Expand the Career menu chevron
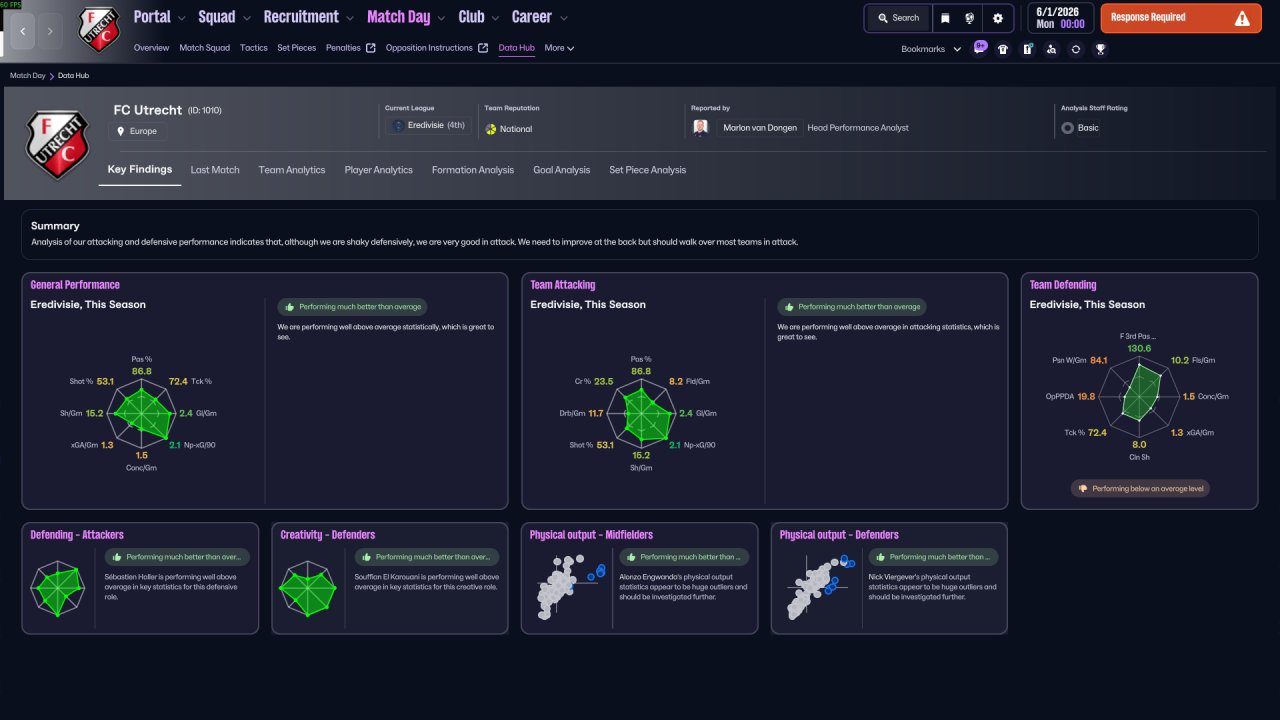 [563, 17]
